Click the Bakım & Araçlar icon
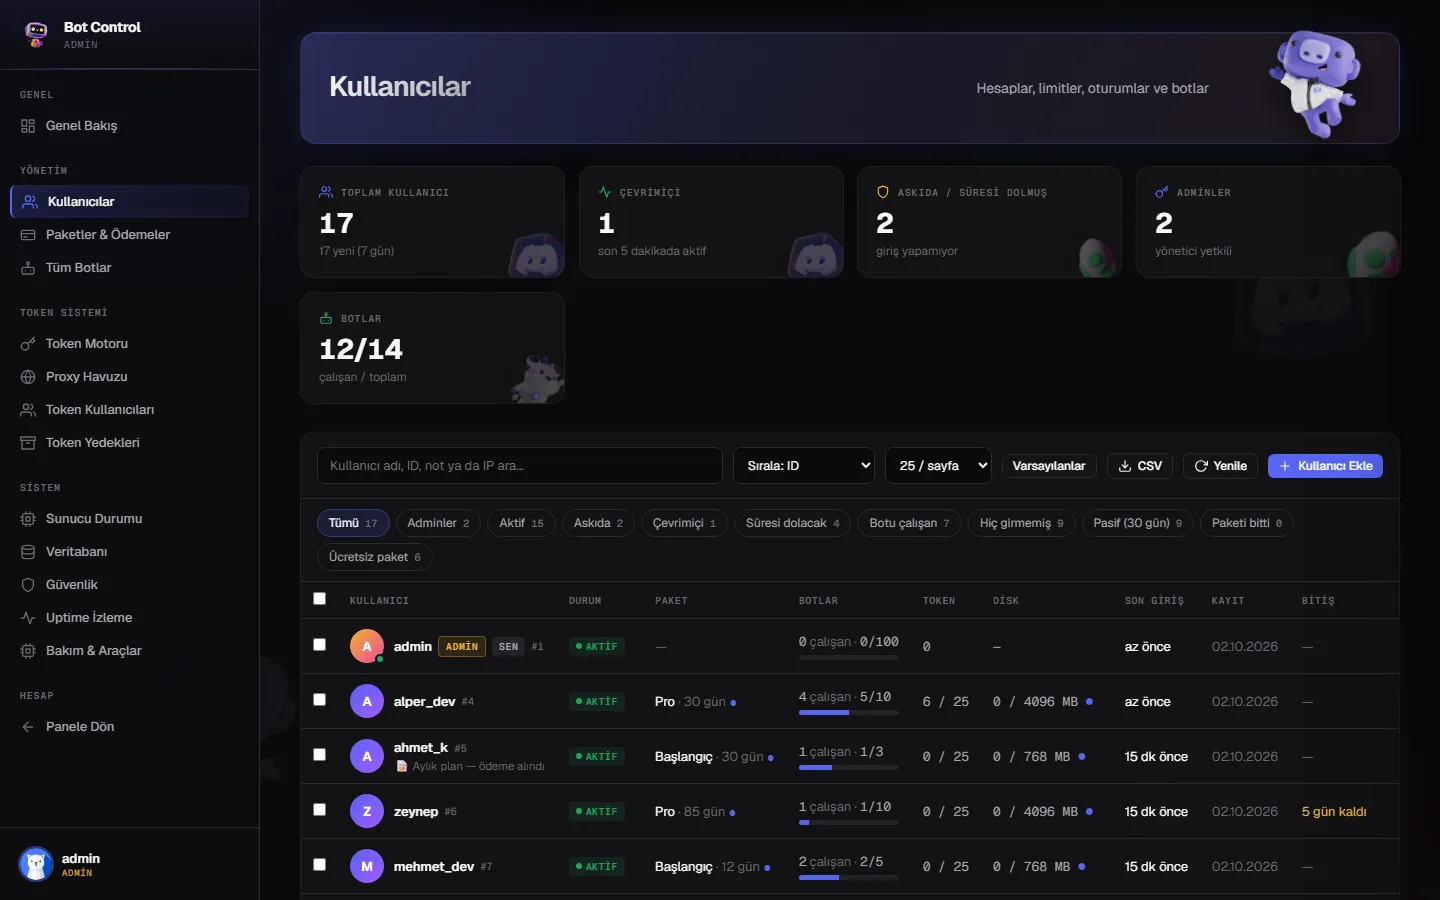This screenshot has height=900, width=1440. tap(28, 651)
